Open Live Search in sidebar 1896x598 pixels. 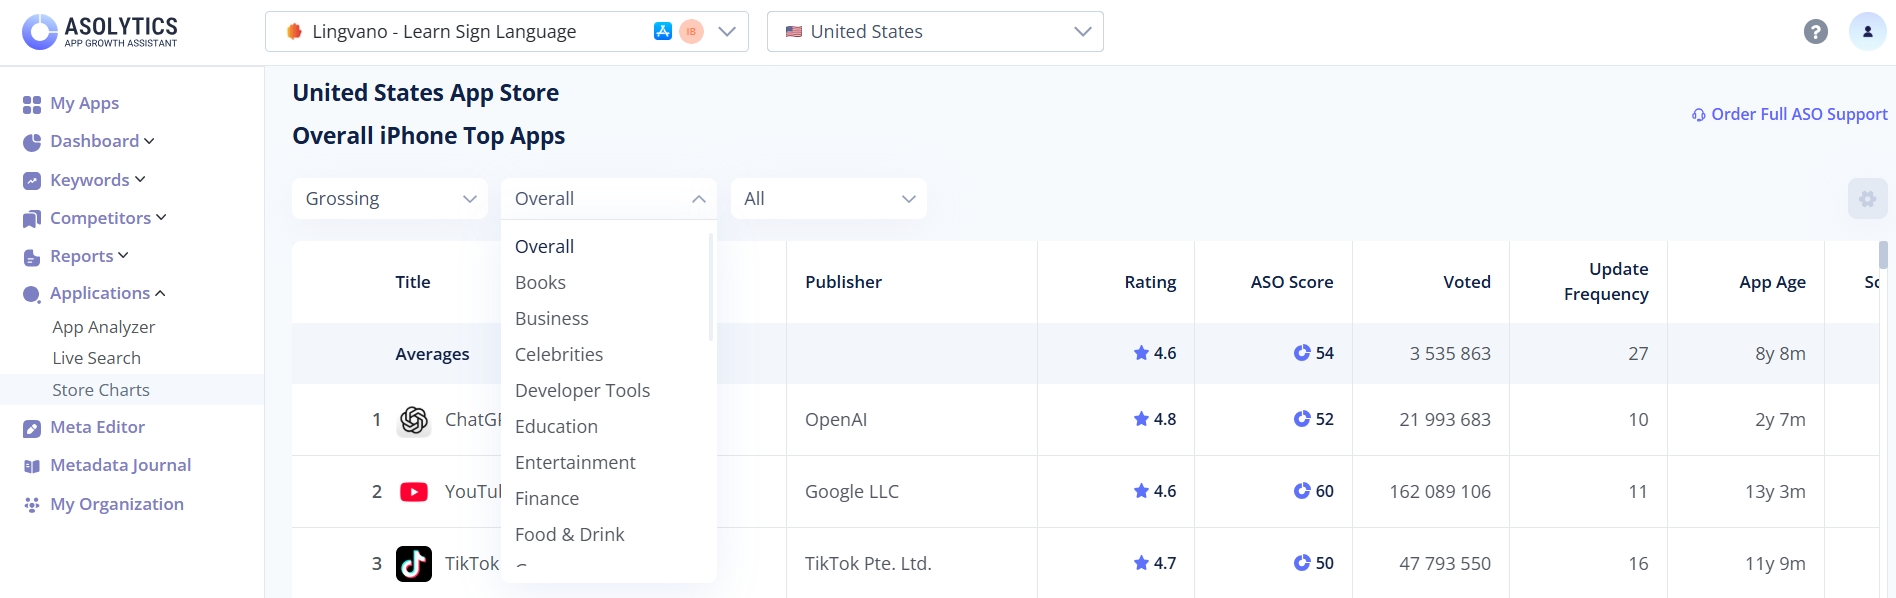click(x=96, y=358)
